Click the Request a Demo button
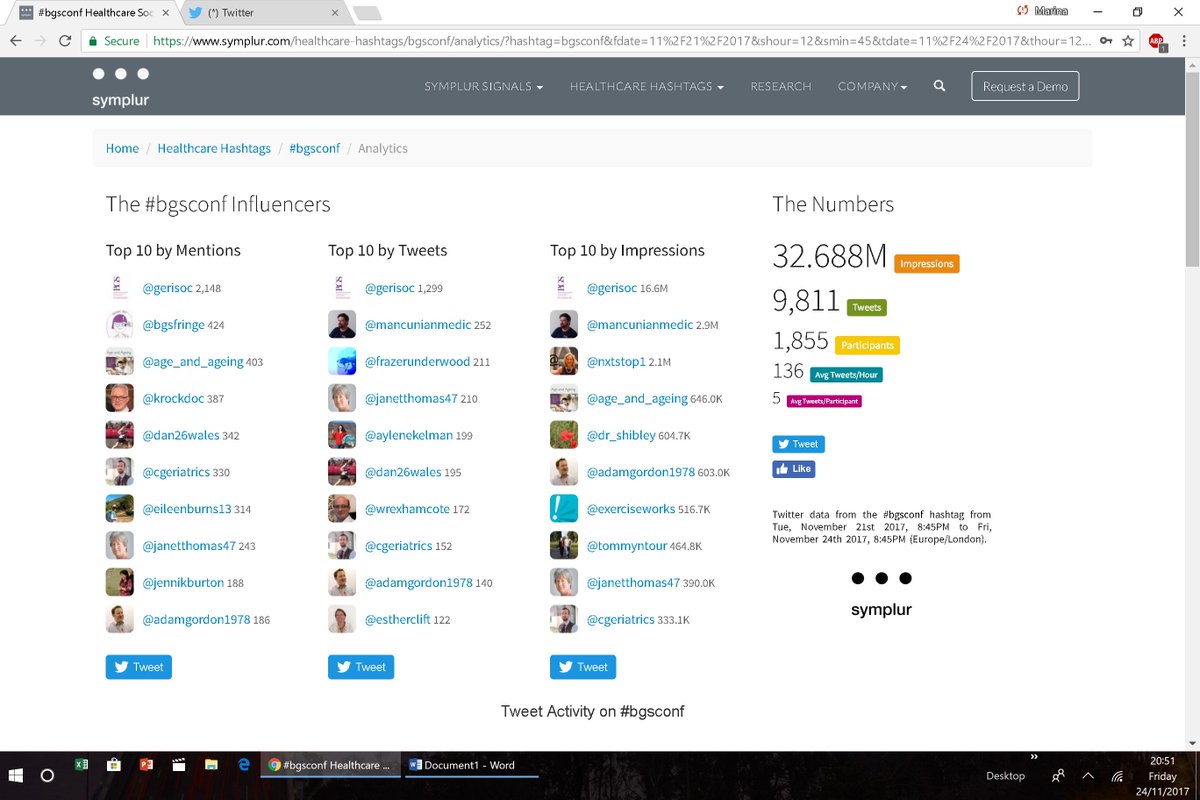Screen dimensions: 1200x800 click(1025, 86)
